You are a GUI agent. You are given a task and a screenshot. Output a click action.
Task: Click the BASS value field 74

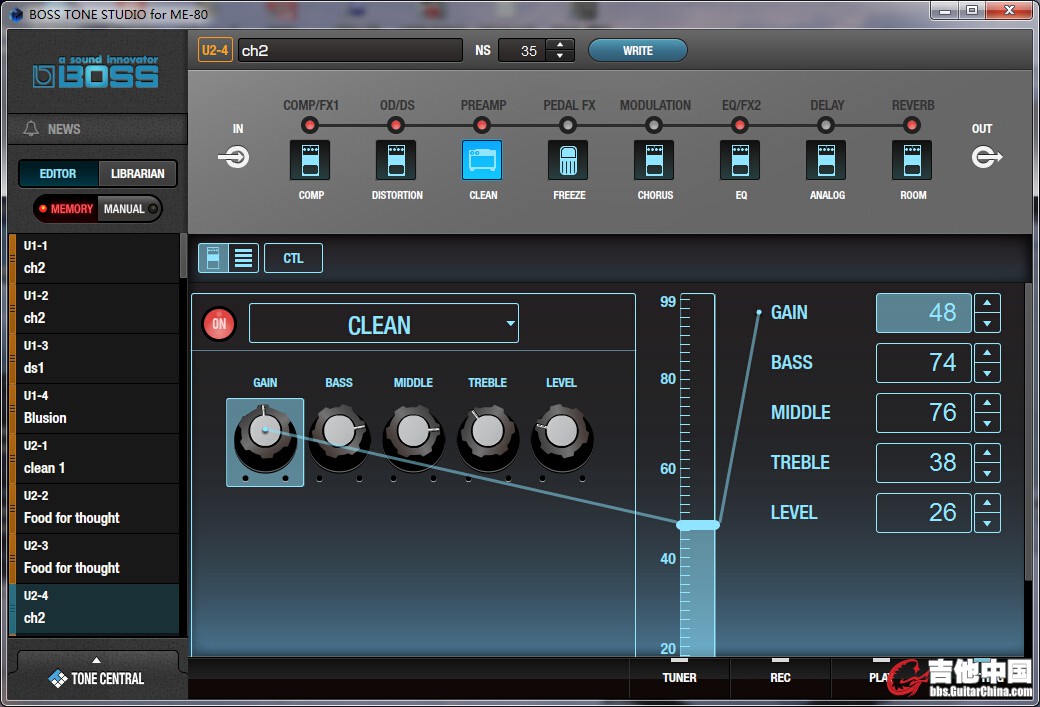[923, 363]
